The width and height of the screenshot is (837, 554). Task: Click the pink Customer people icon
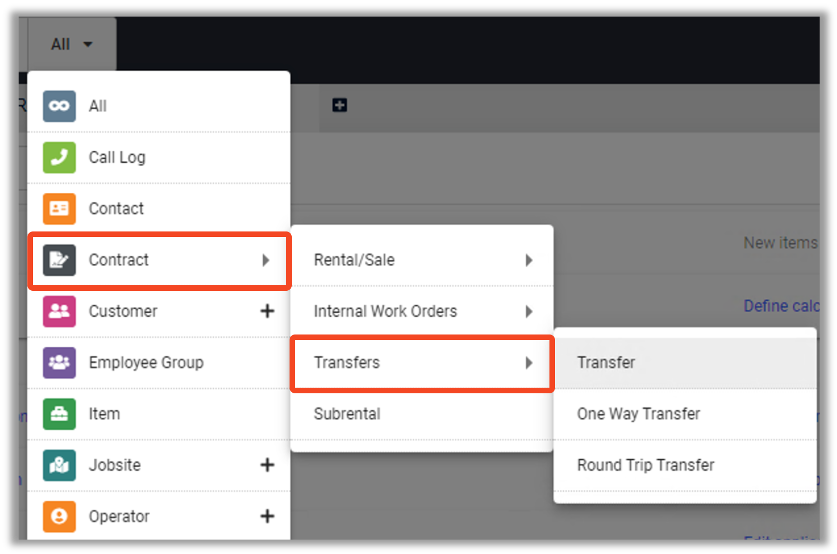point(59,311)
